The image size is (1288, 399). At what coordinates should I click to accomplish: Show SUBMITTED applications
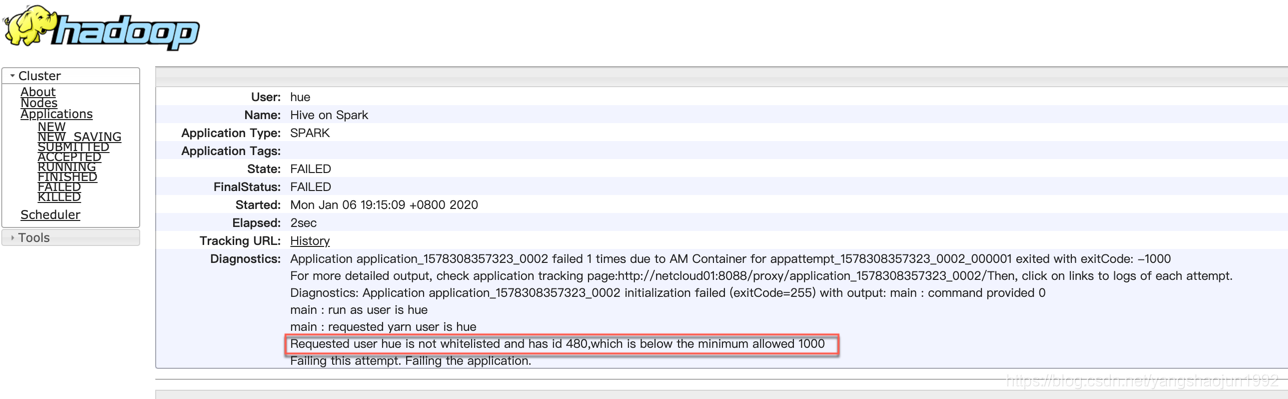(x=73, y=147)
